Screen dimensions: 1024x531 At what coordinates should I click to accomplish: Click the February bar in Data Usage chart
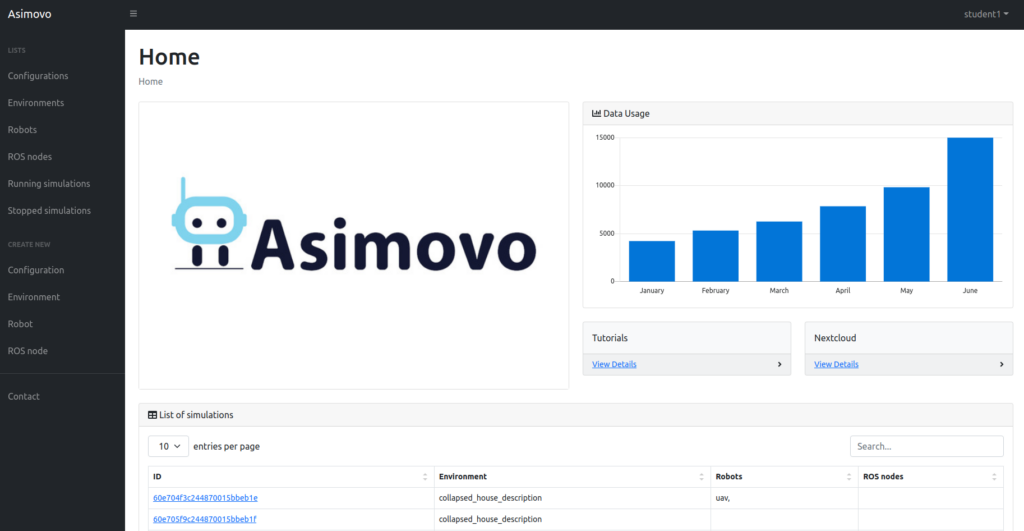click(x=715, y=256)
